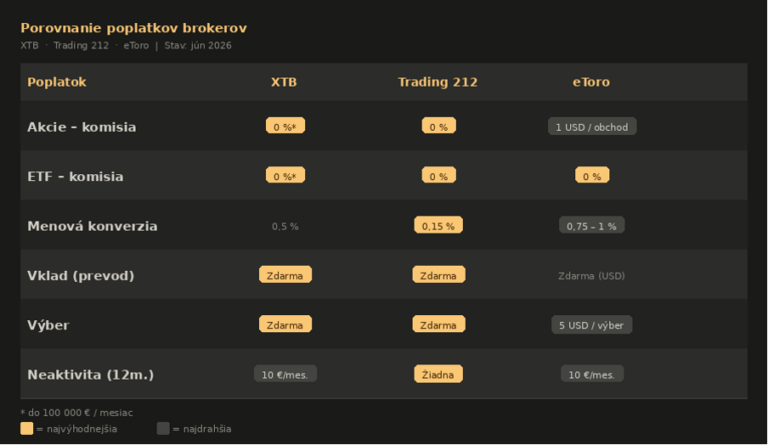Click XTB's 10 €/mes. inactivity badge

285,375
